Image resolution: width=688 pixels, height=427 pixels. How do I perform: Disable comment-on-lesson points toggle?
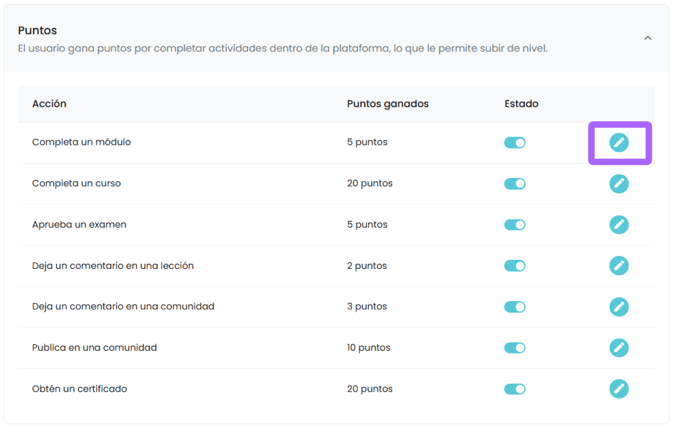[x=515, y=266]
